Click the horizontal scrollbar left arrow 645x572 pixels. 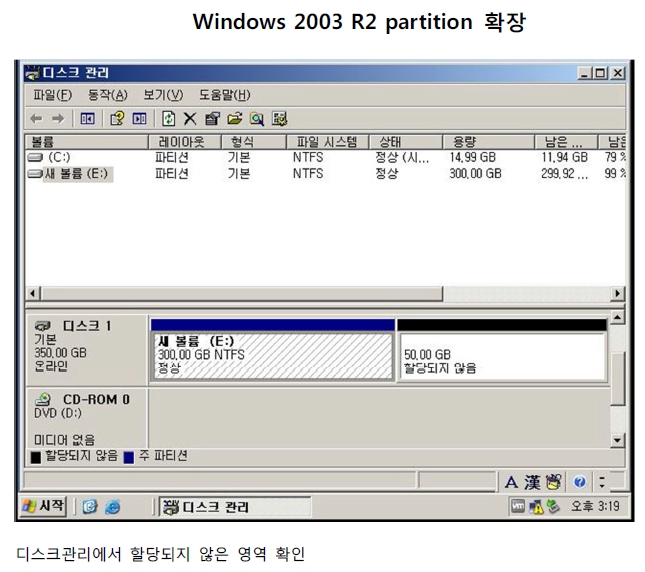pos(32,294)
